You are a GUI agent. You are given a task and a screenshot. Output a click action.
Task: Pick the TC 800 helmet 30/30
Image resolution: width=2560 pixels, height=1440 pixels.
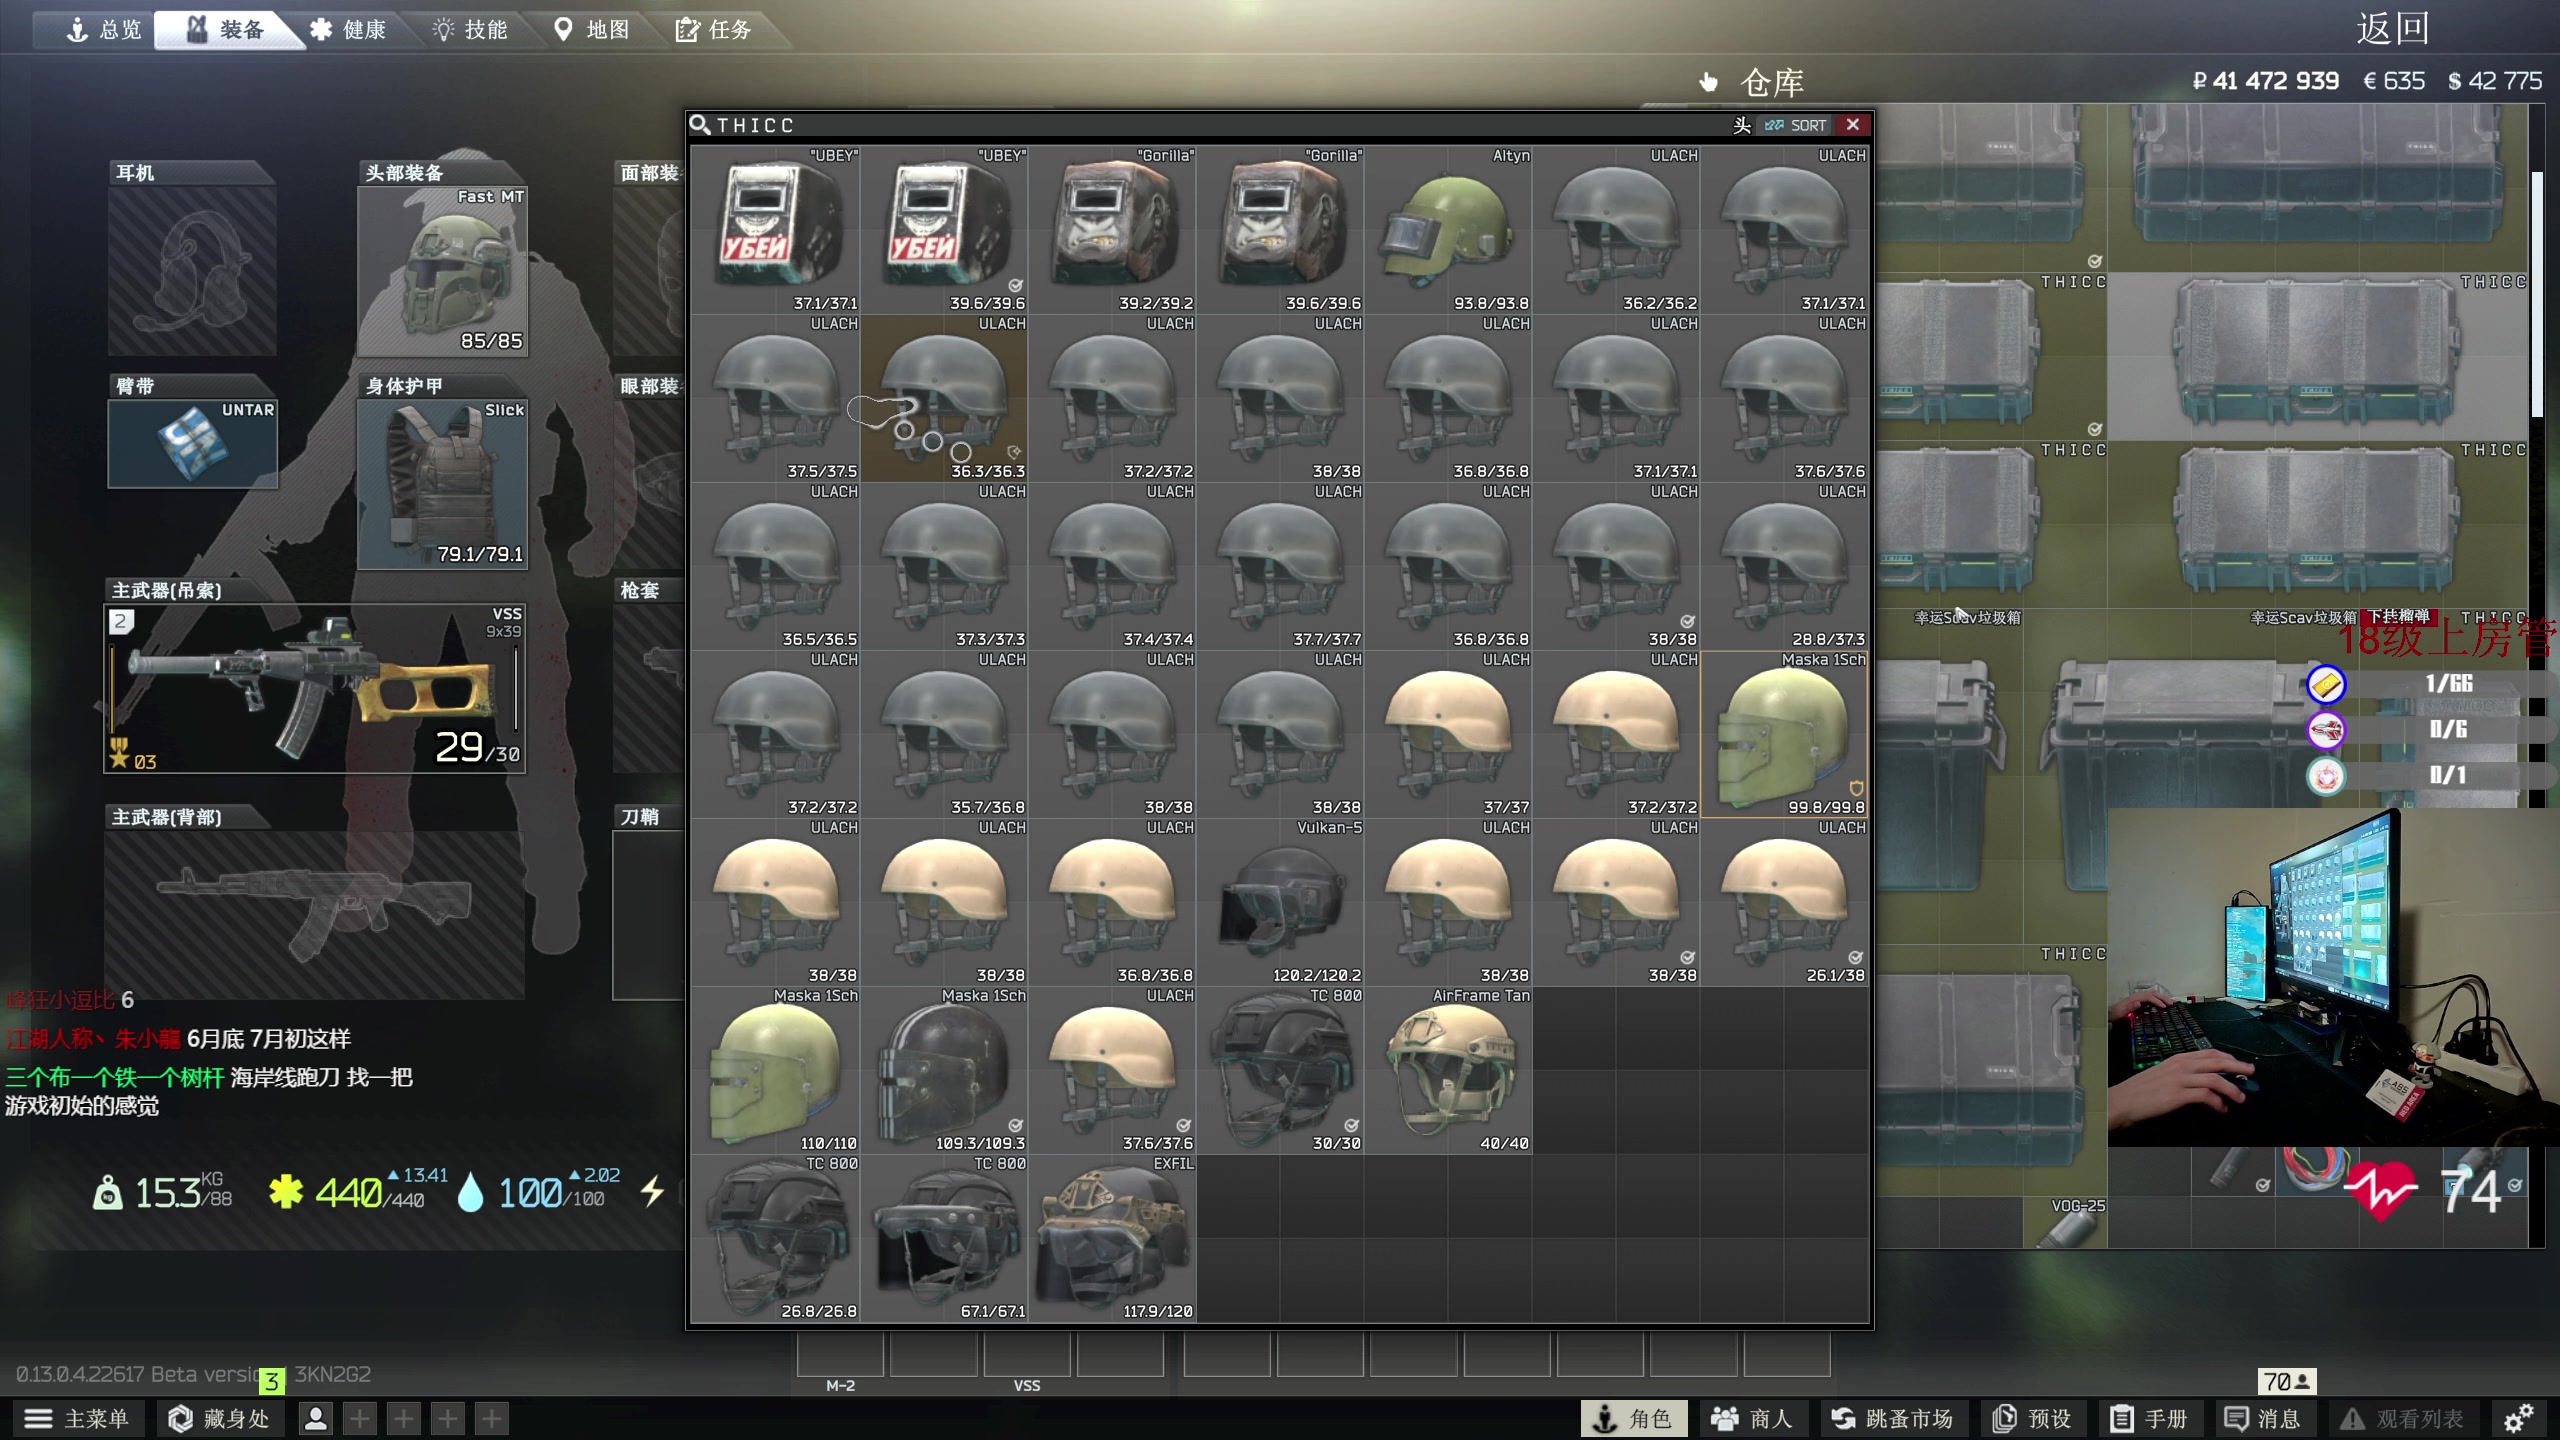1280,1070
